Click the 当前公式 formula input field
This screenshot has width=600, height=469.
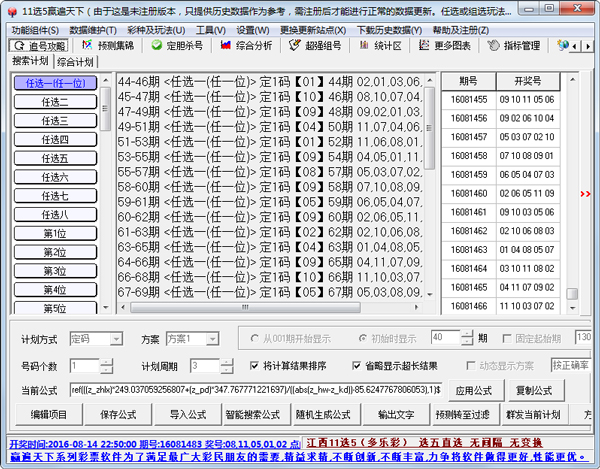[x=256, y=390]
